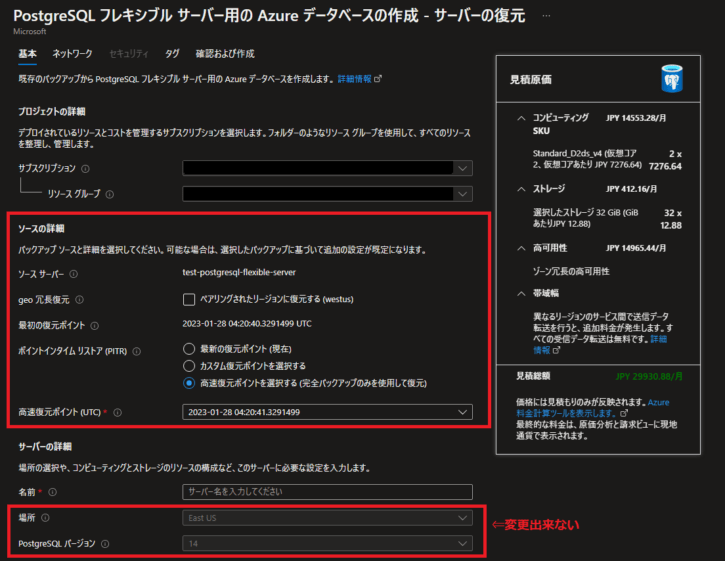The image size is (725, 561).
Task: Click the 名前 server name input field
Action: pos(327,492)
